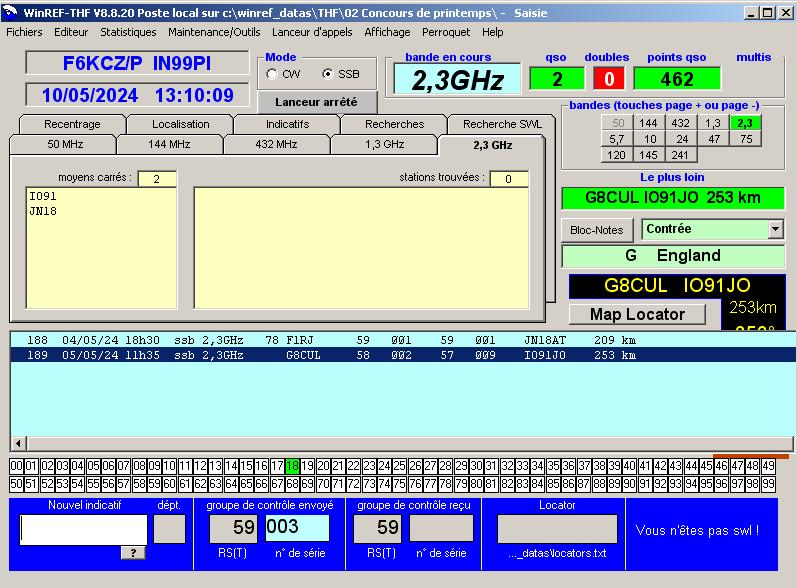The width and height of the screenshot is (797, 588).
Task: Click square 91 in the grid
Action: click(x=645, y=484)
